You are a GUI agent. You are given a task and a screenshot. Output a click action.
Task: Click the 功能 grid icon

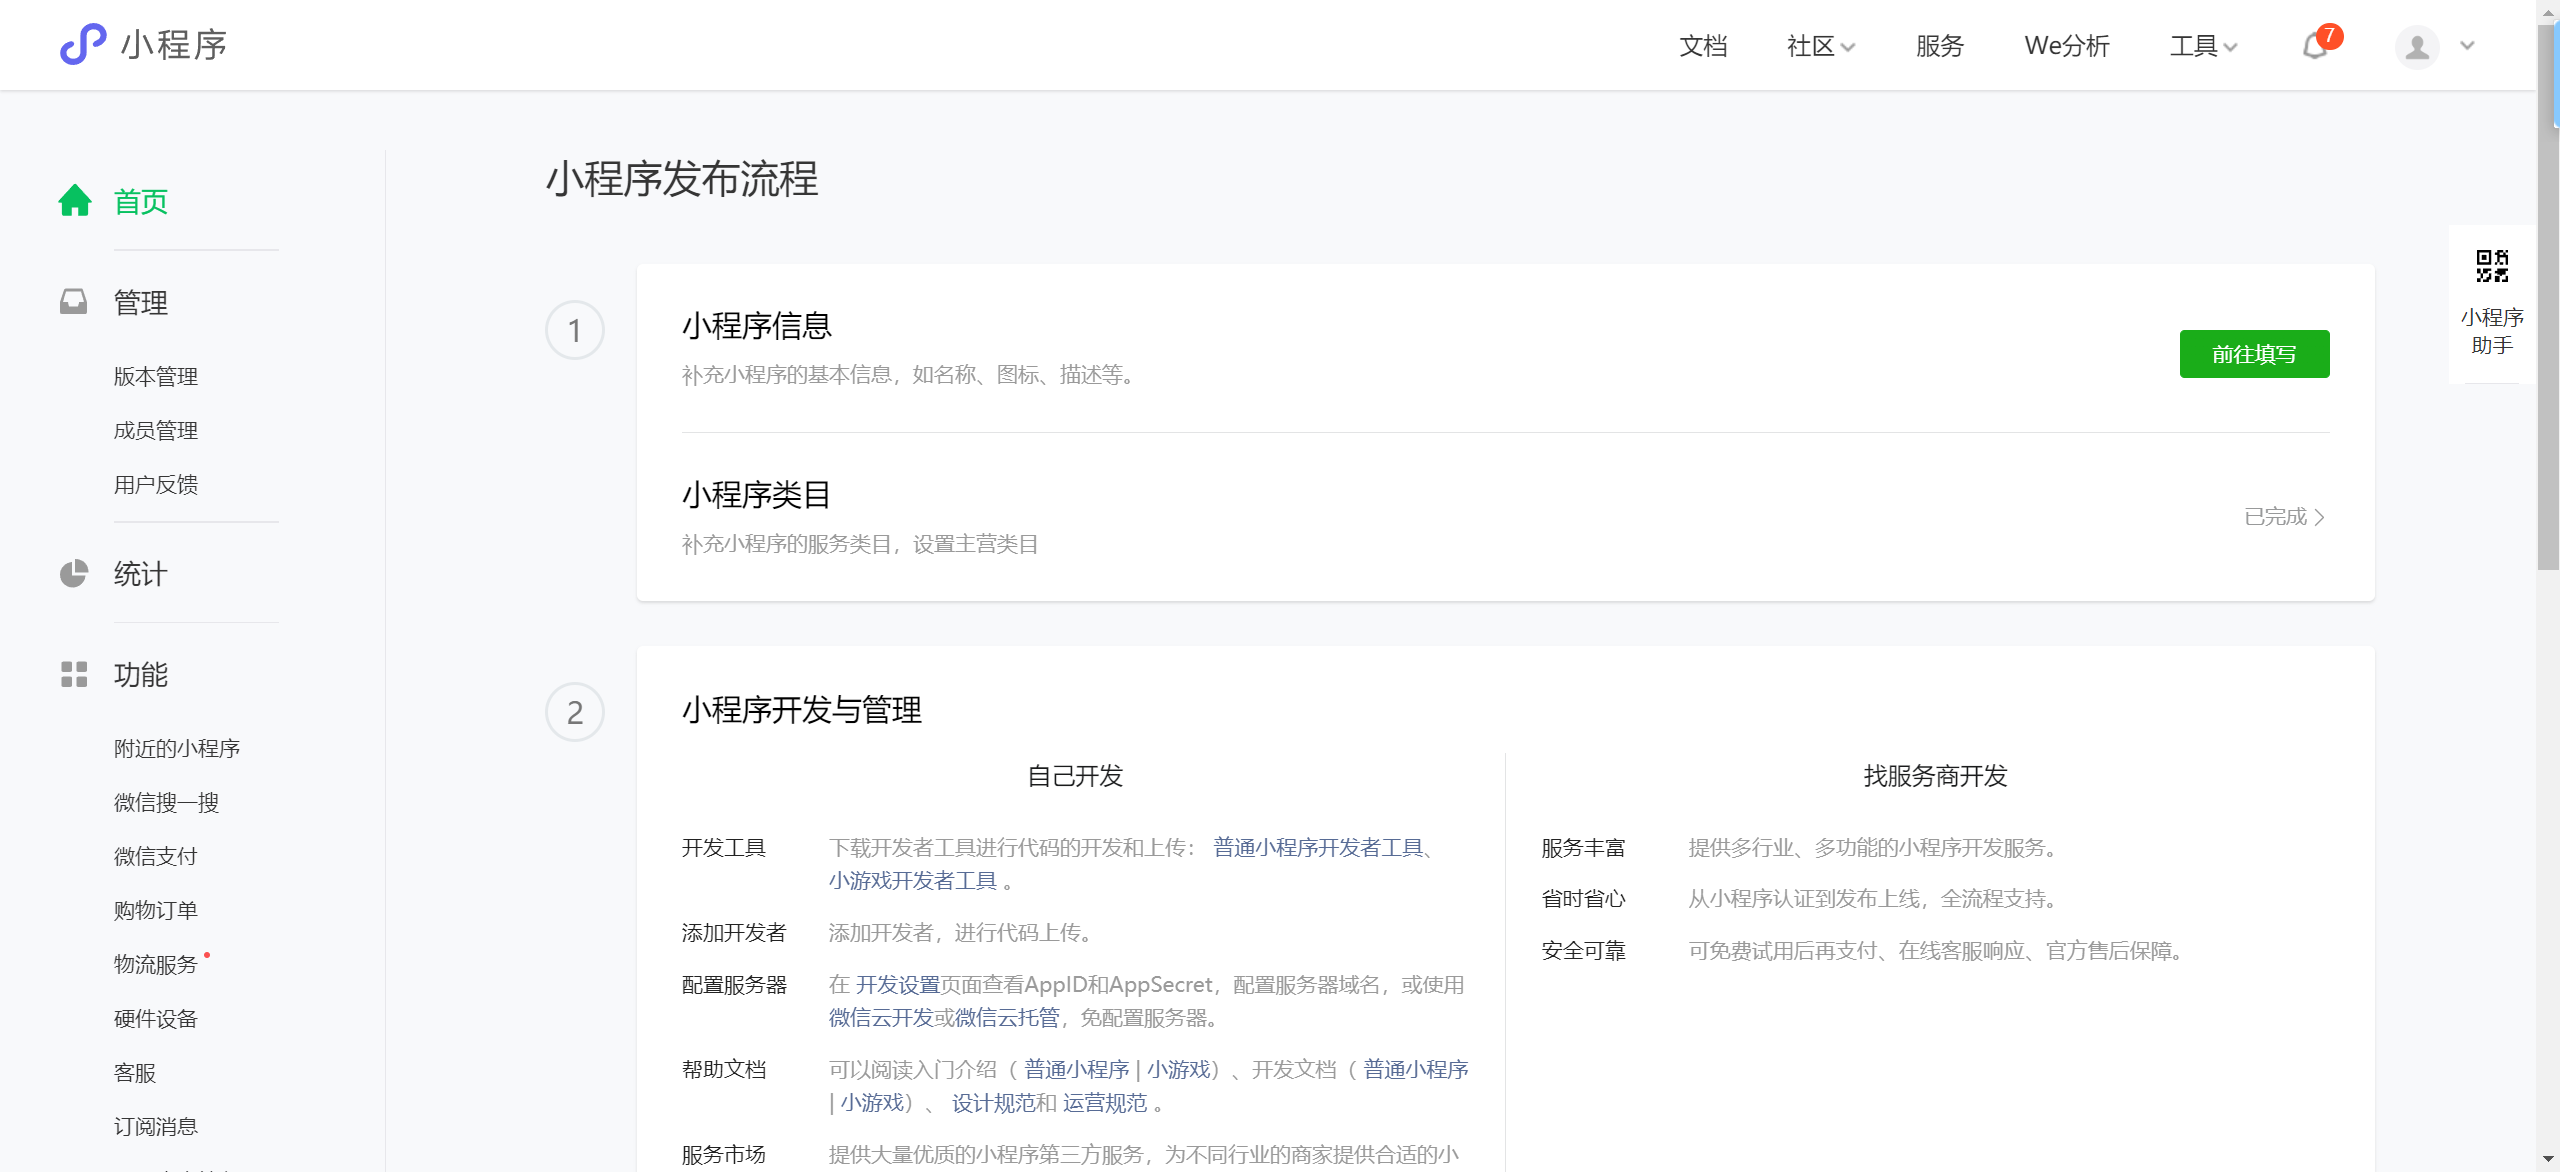74,674
